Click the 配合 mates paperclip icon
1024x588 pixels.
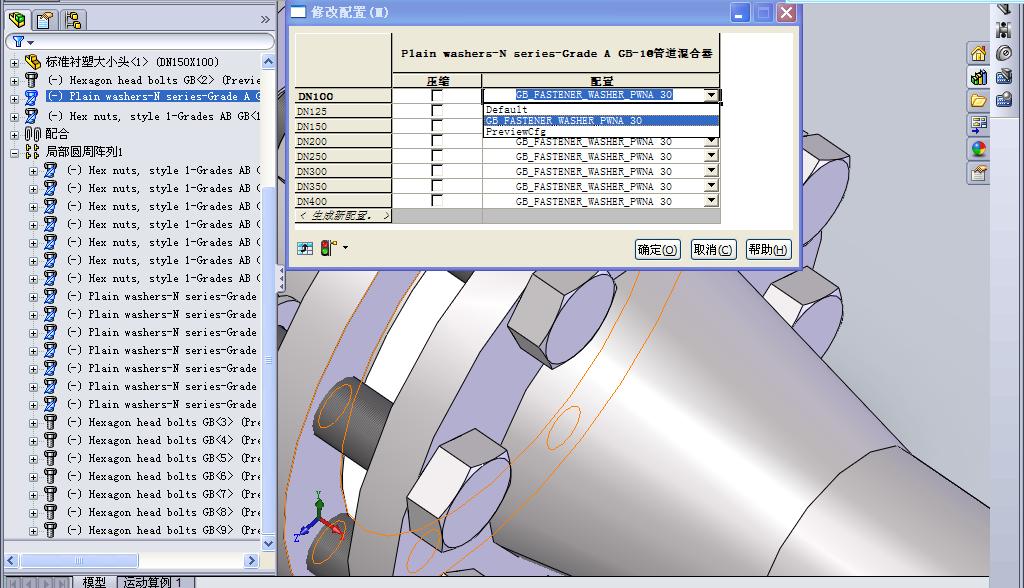pos(33,134)
